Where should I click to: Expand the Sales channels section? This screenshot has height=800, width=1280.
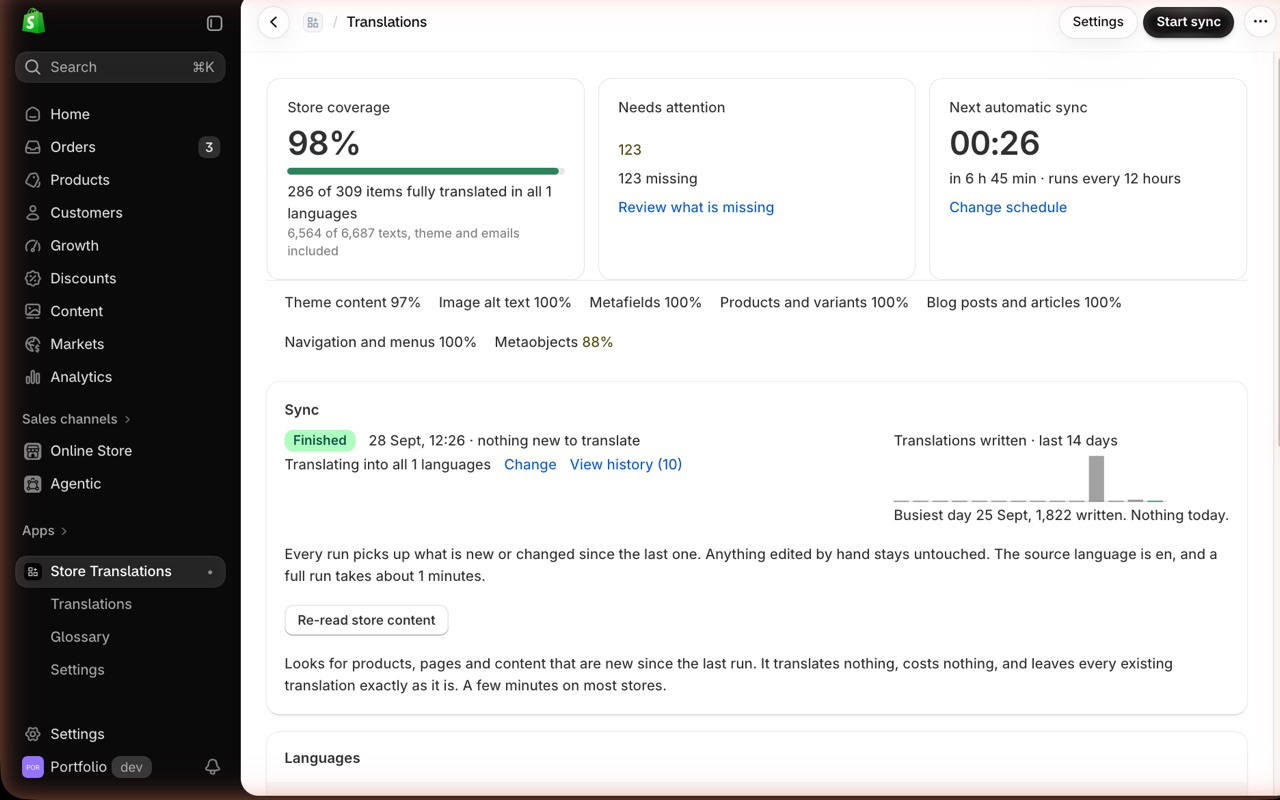(x=77, y=419)
